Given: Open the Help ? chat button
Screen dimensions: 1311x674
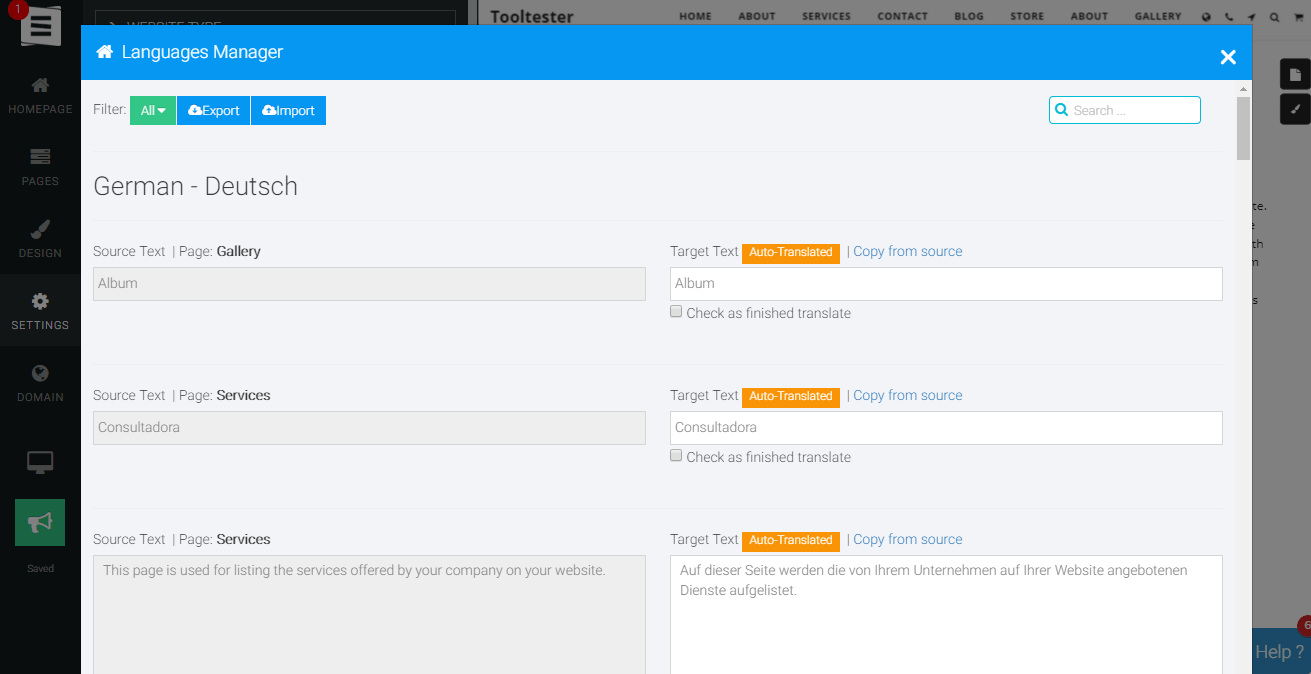Looking at the screenshot, I should 1281,651.
